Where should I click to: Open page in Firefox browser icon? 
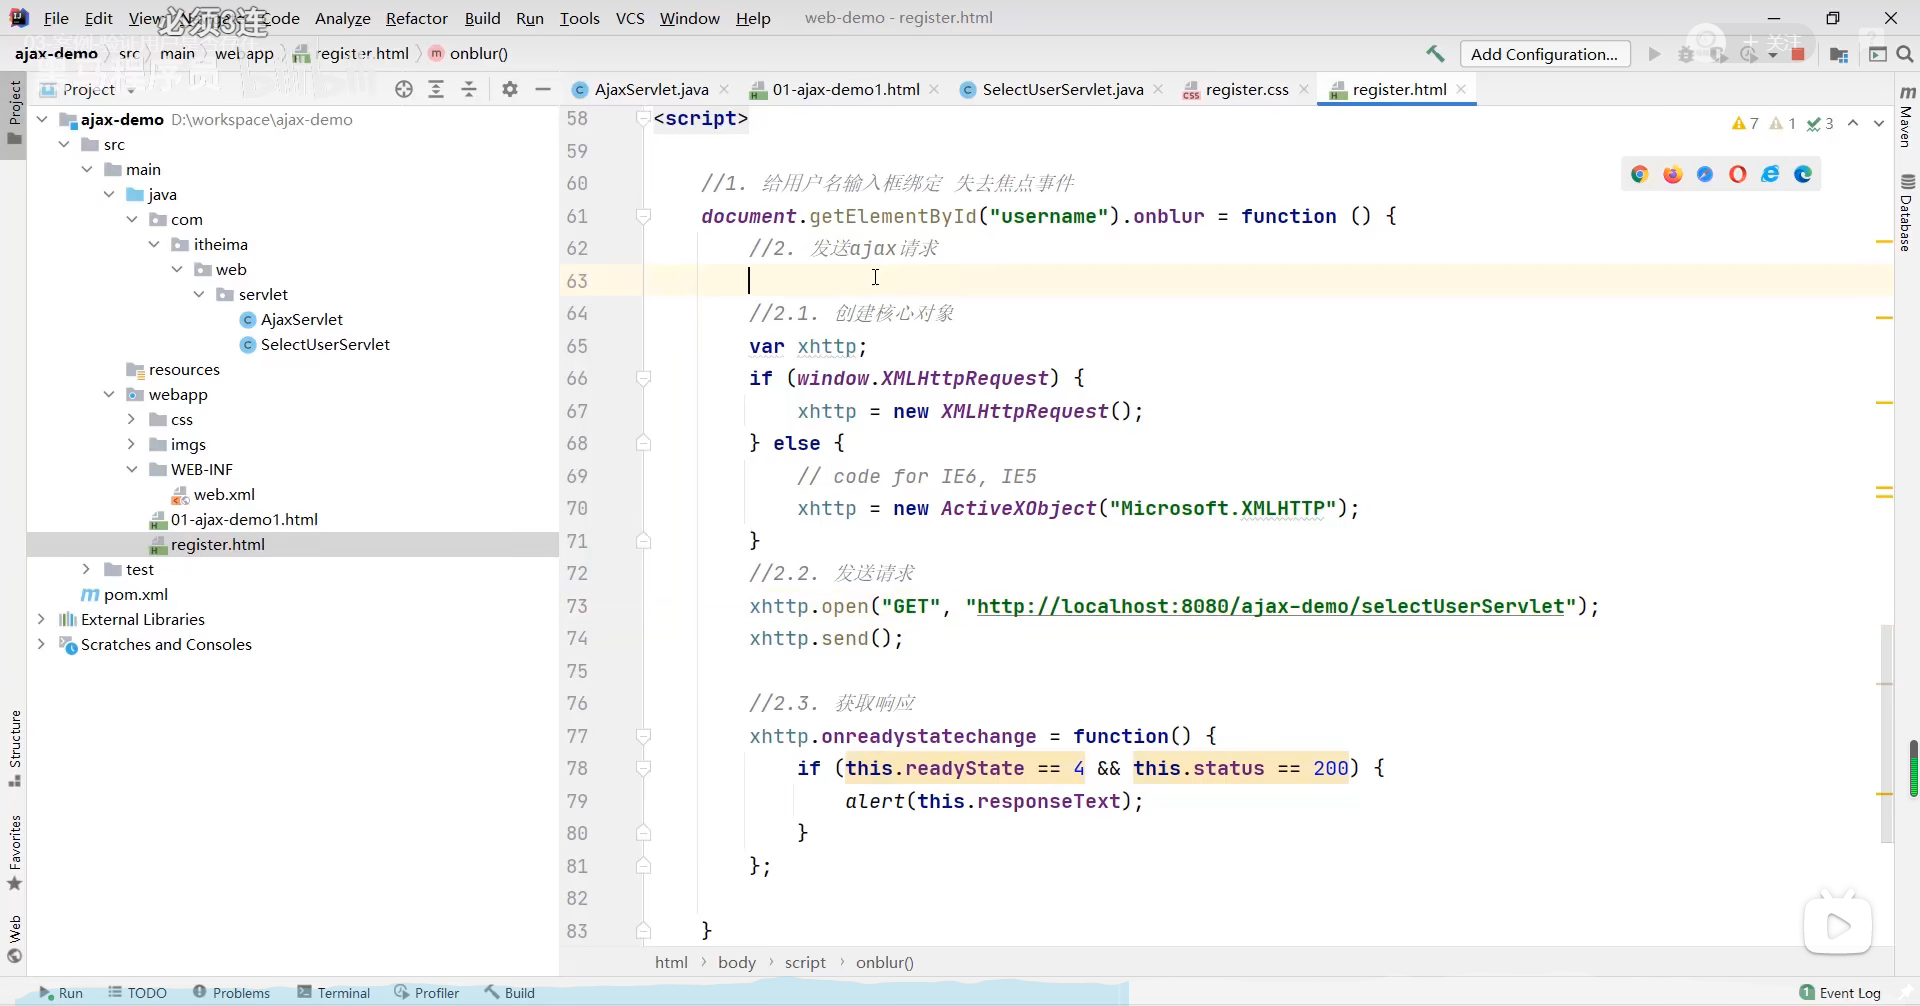coord(1672,175)
